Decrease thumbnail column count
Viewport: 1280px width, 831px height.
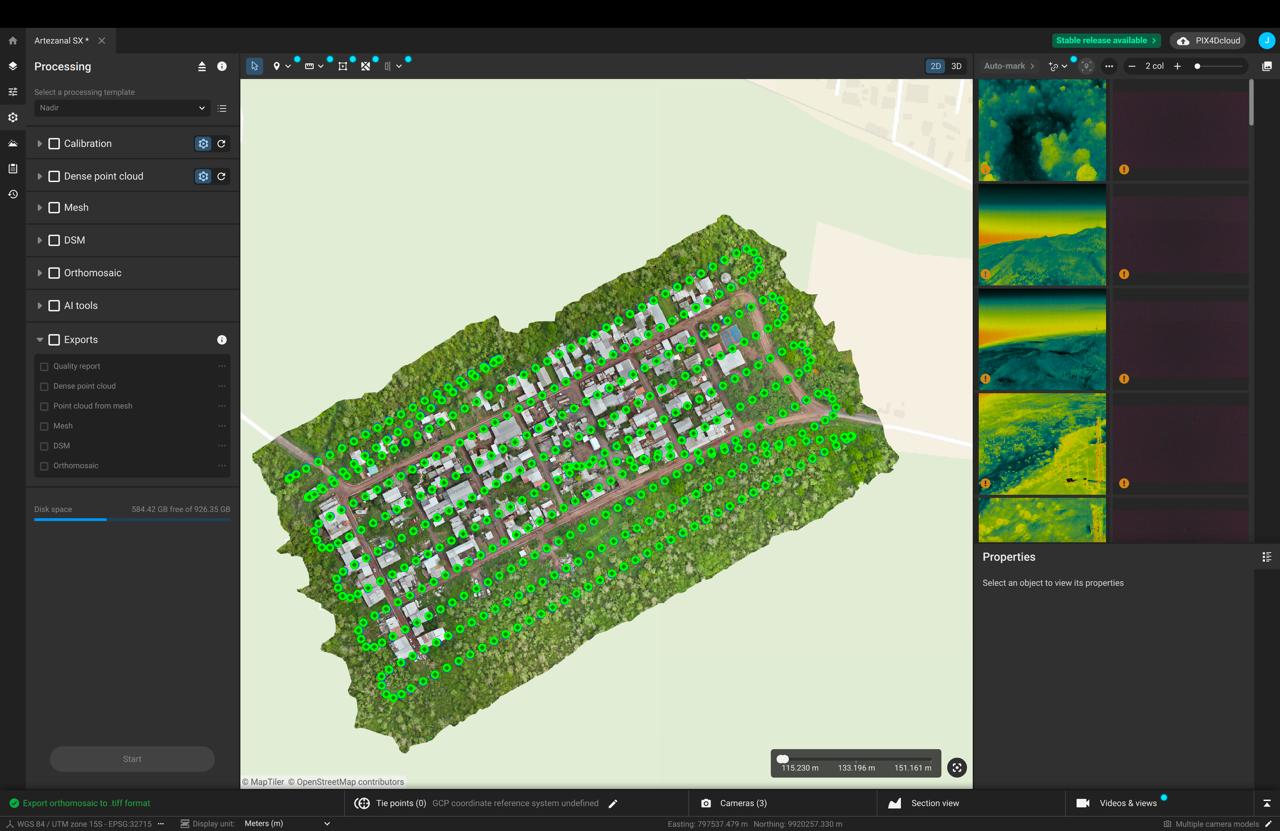point(1132,66)
